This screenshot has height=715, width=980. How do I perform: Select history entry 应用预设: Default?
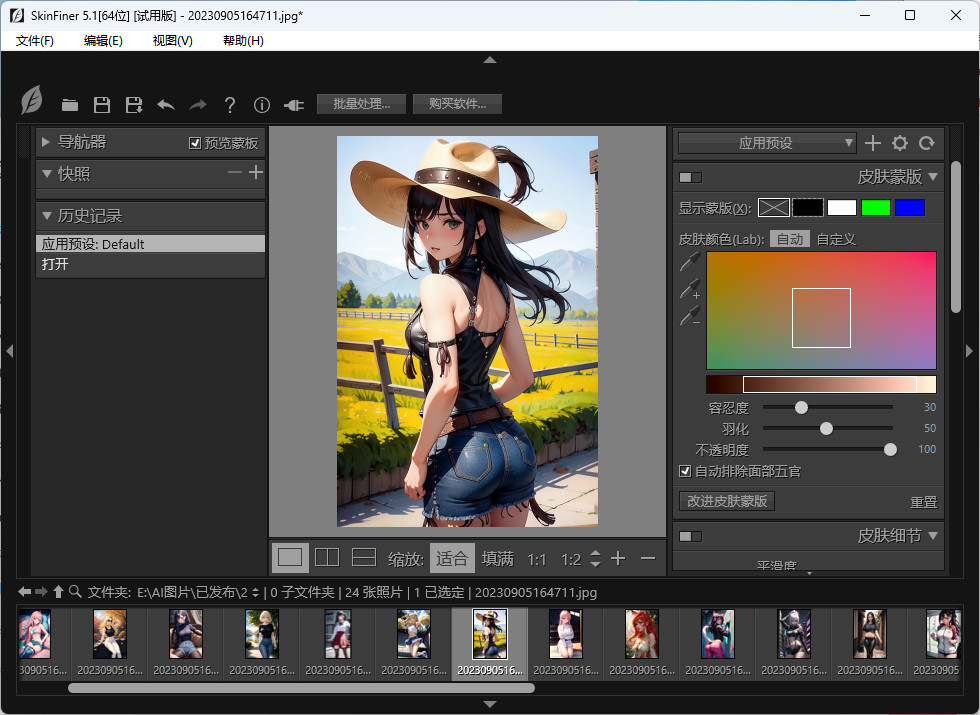[151, 244]
